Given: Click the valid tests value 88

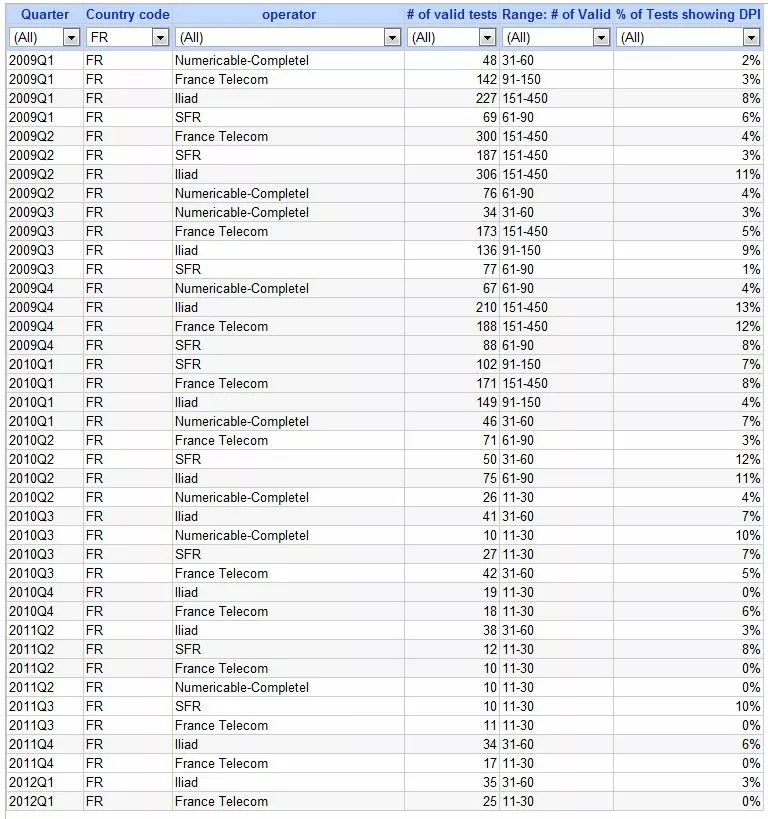Looking at the screenshot, I should [x=490, y=345].
